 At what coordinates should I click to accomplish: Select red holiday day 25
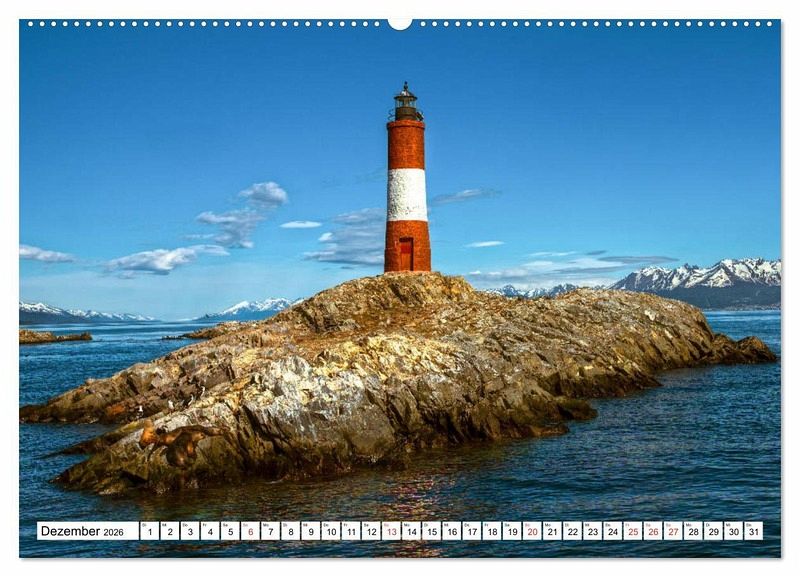coord(633,531)
